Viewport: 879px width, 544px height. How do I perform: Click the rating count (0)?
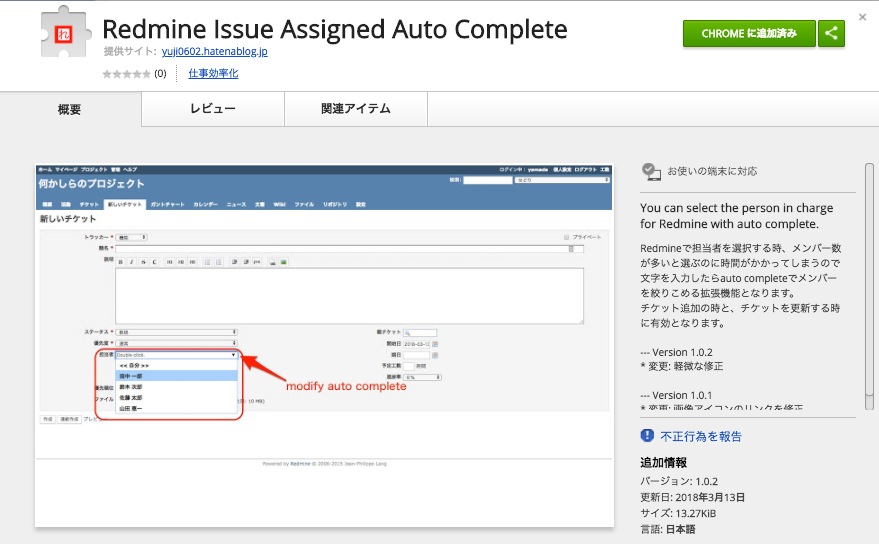click(x=160, y=73)
